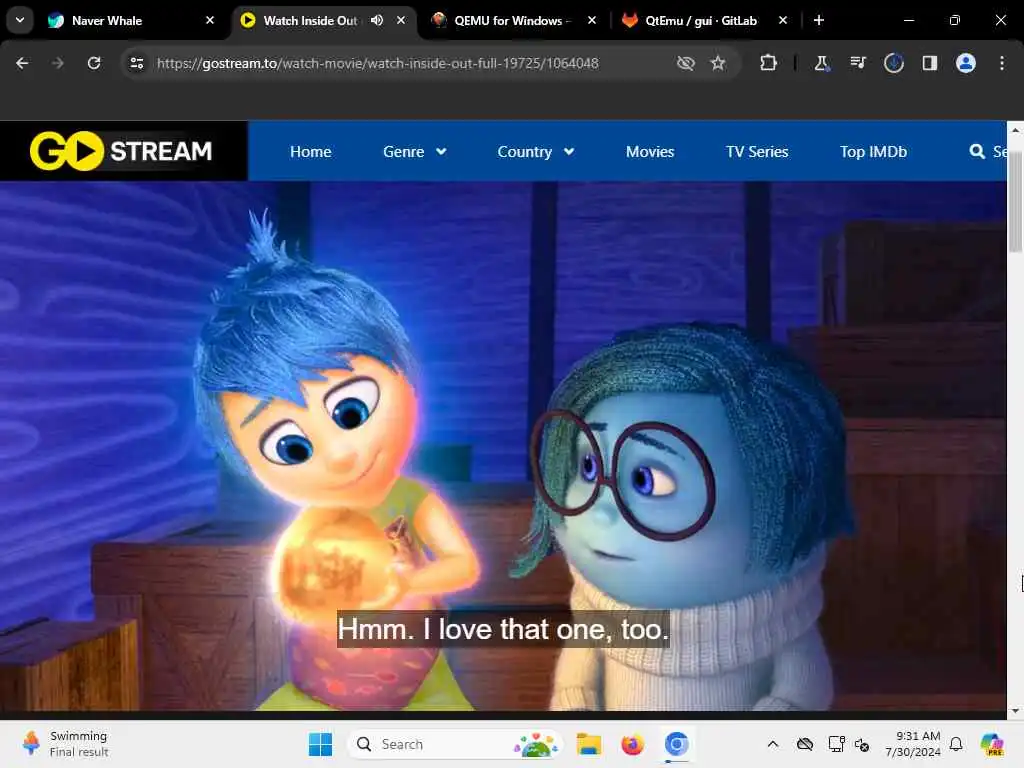Open the Chrome Labs flask icon
This screenshot has height=768, width=1024.
click(x=822, y=63)
